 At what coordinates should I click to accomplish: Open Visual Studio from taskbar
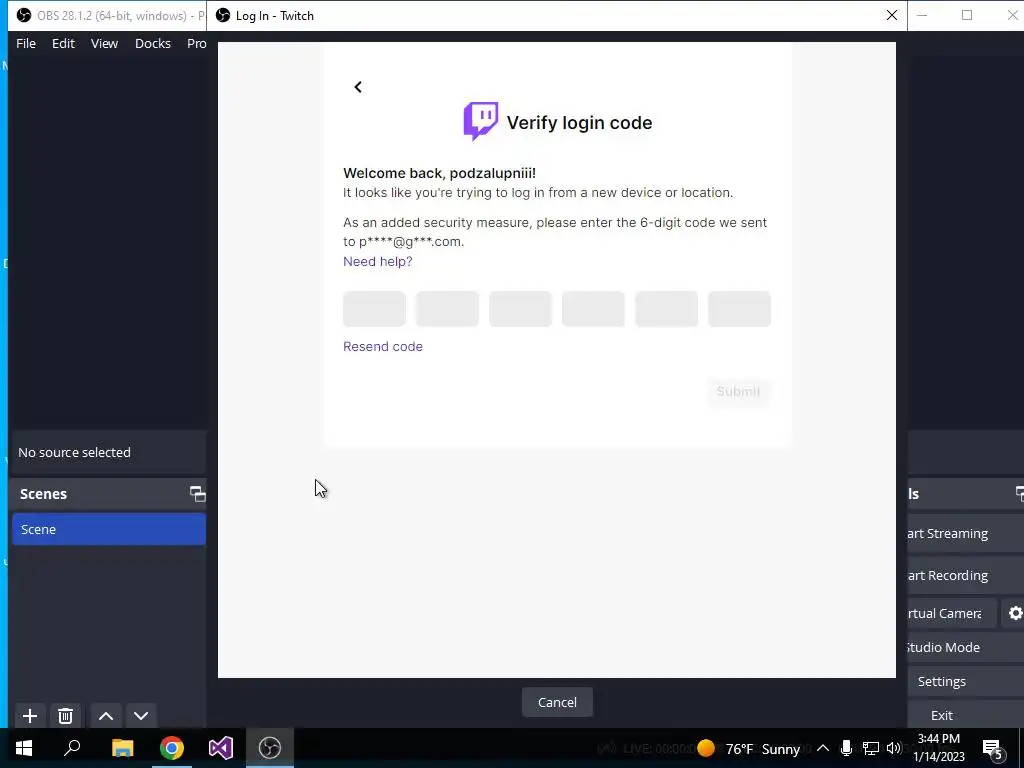point(221,748)
